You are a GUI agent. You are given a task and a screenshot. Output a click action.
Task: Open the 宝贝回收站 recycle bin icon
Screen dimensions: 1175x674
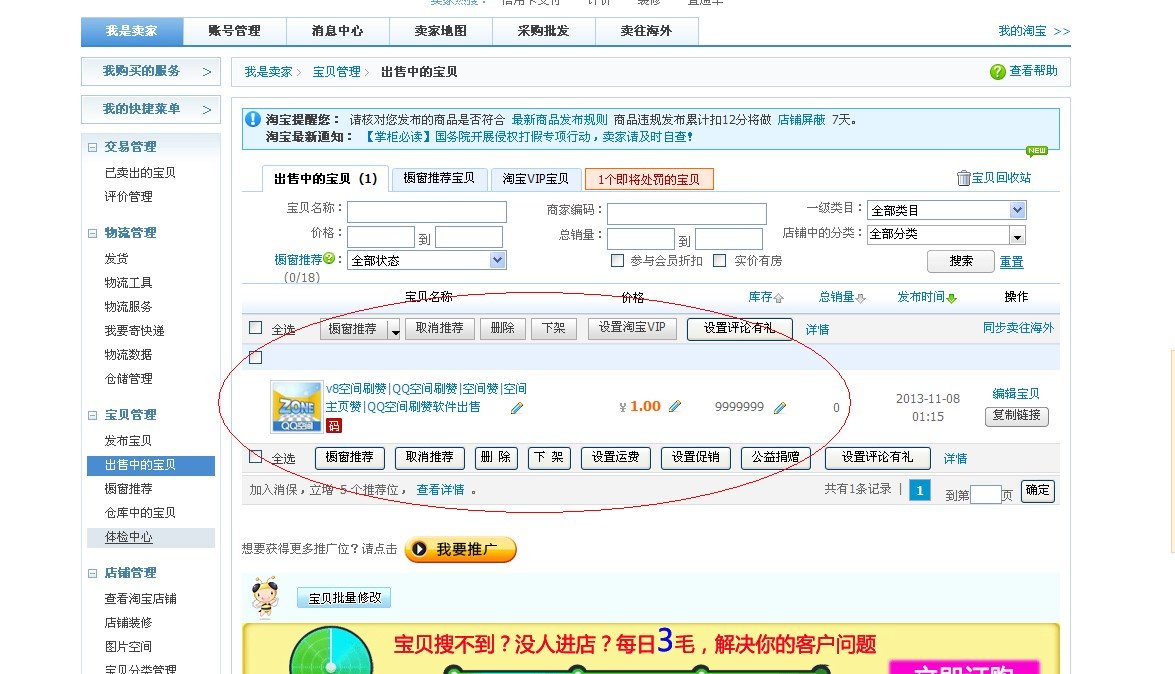click(x=964, y=178)
